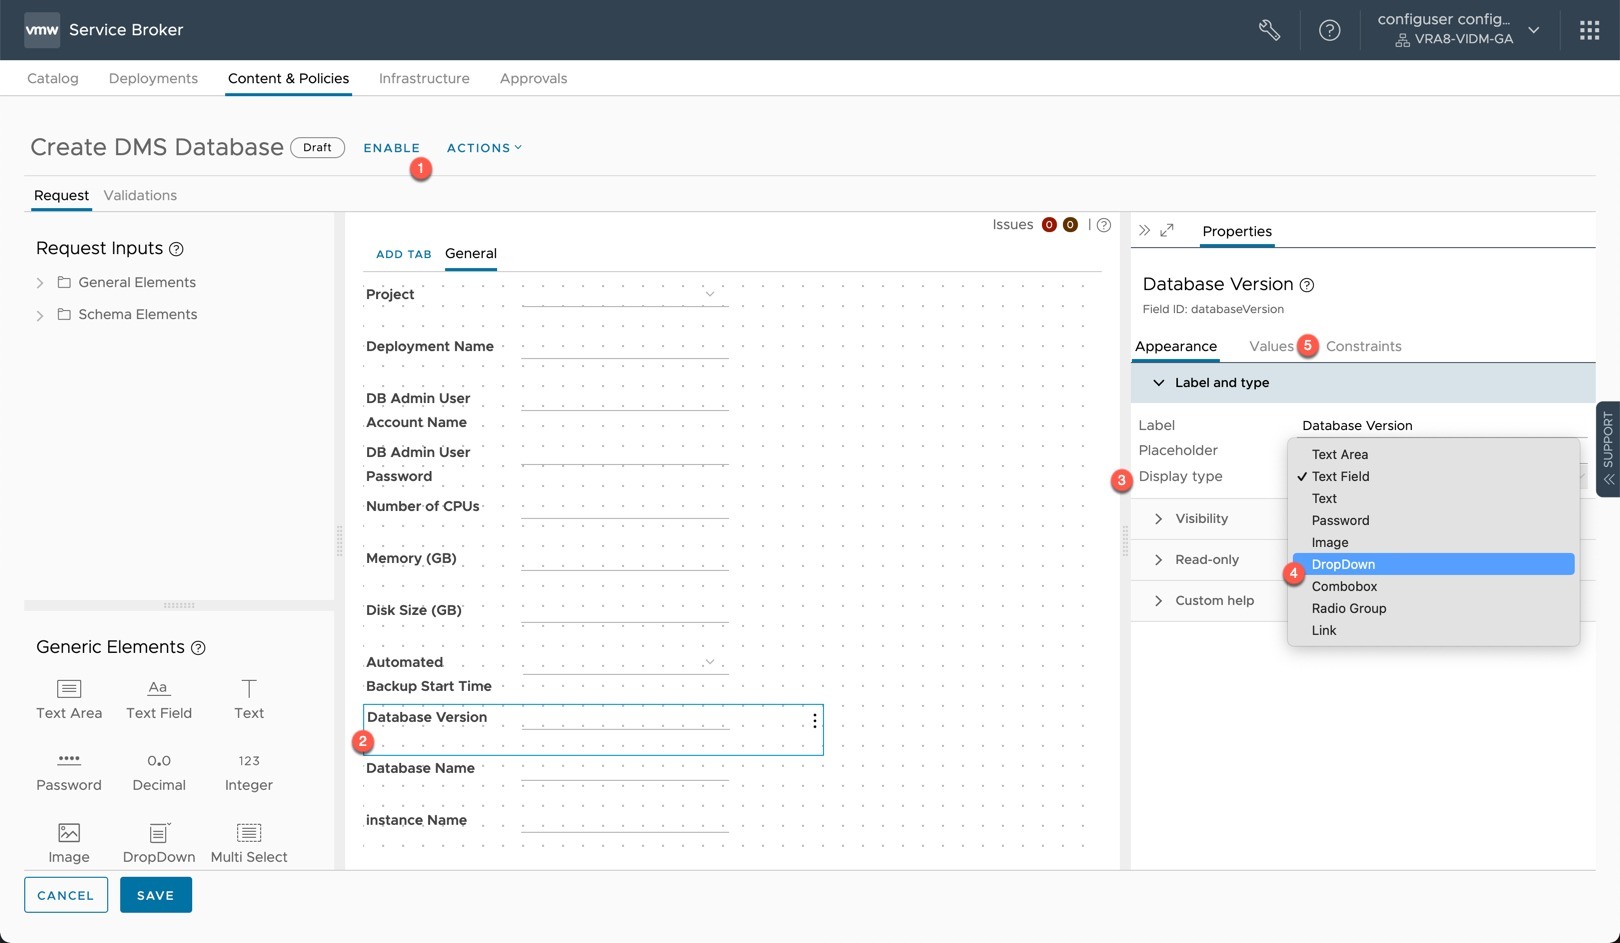Click the SAVE button
1620x943 pixels.
(156, 895)
